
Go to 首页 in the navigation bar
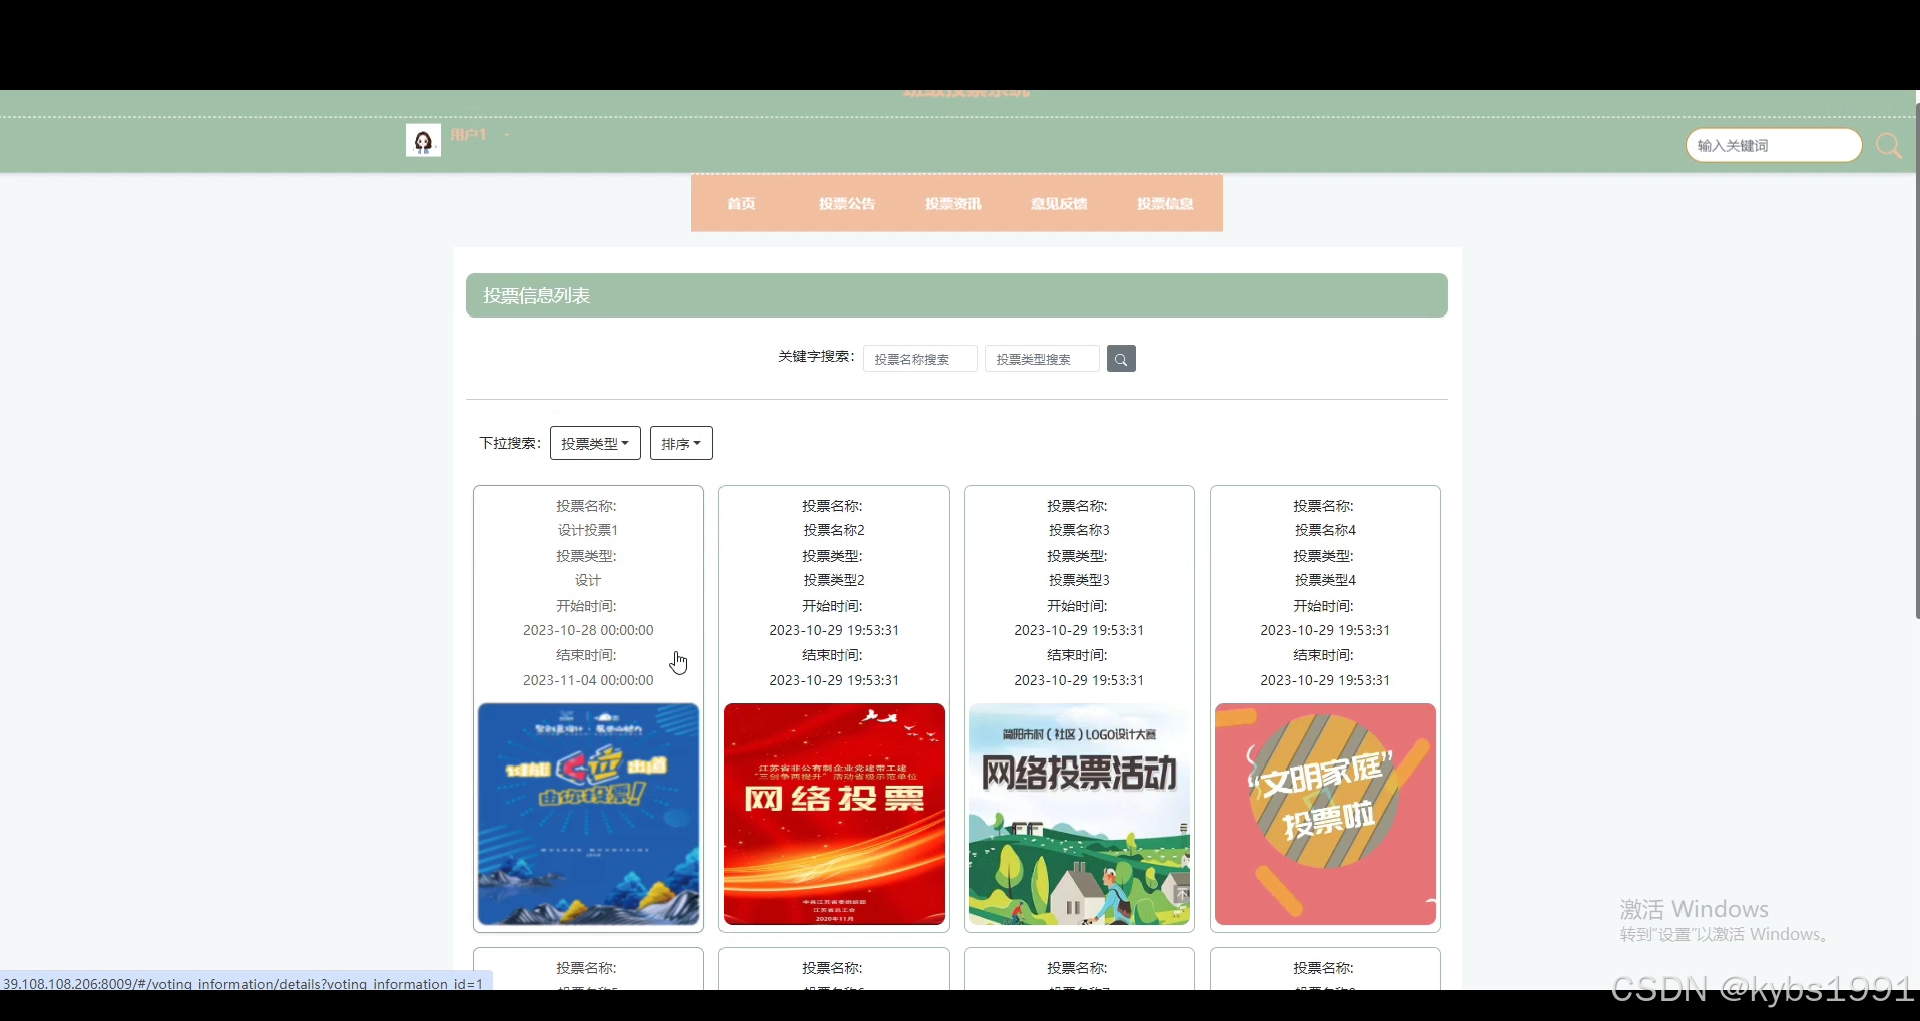coord(741,204)
